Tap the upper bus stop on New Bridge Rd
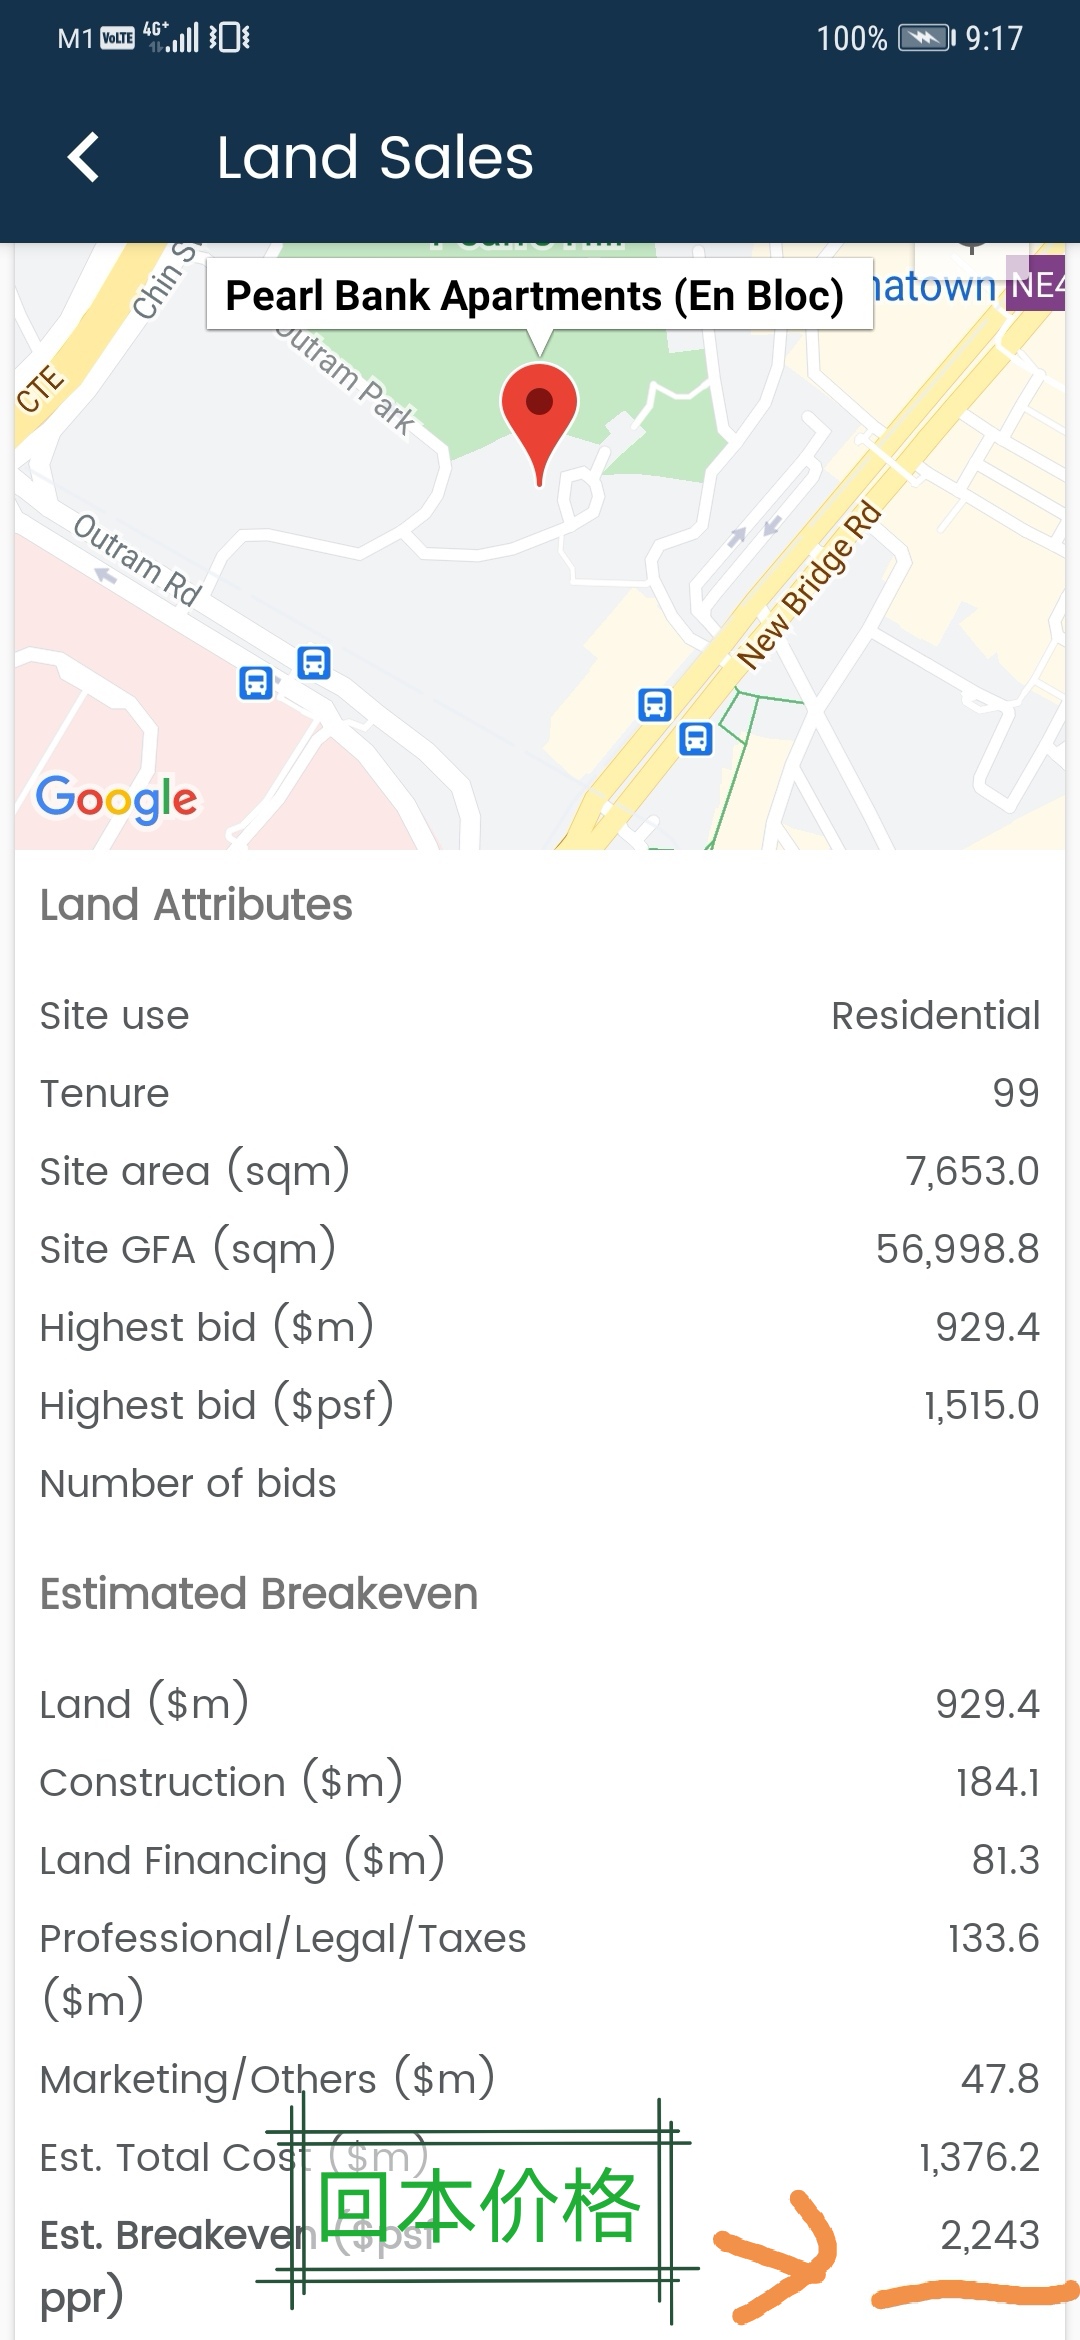 point(655,704)
